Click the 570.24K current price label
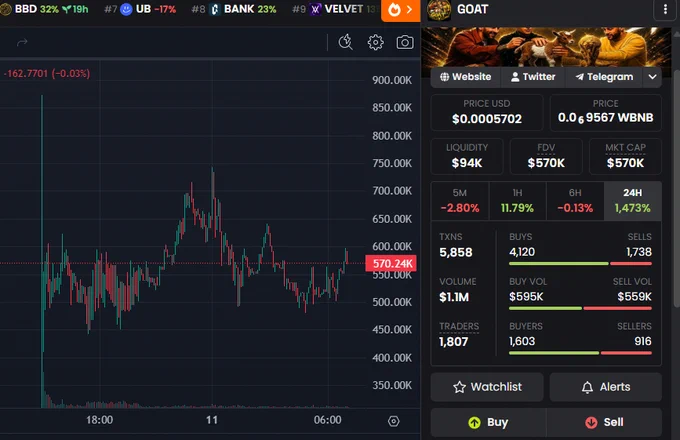The width and height of the screenshot is (680, 440). click(x=391, y=263)
